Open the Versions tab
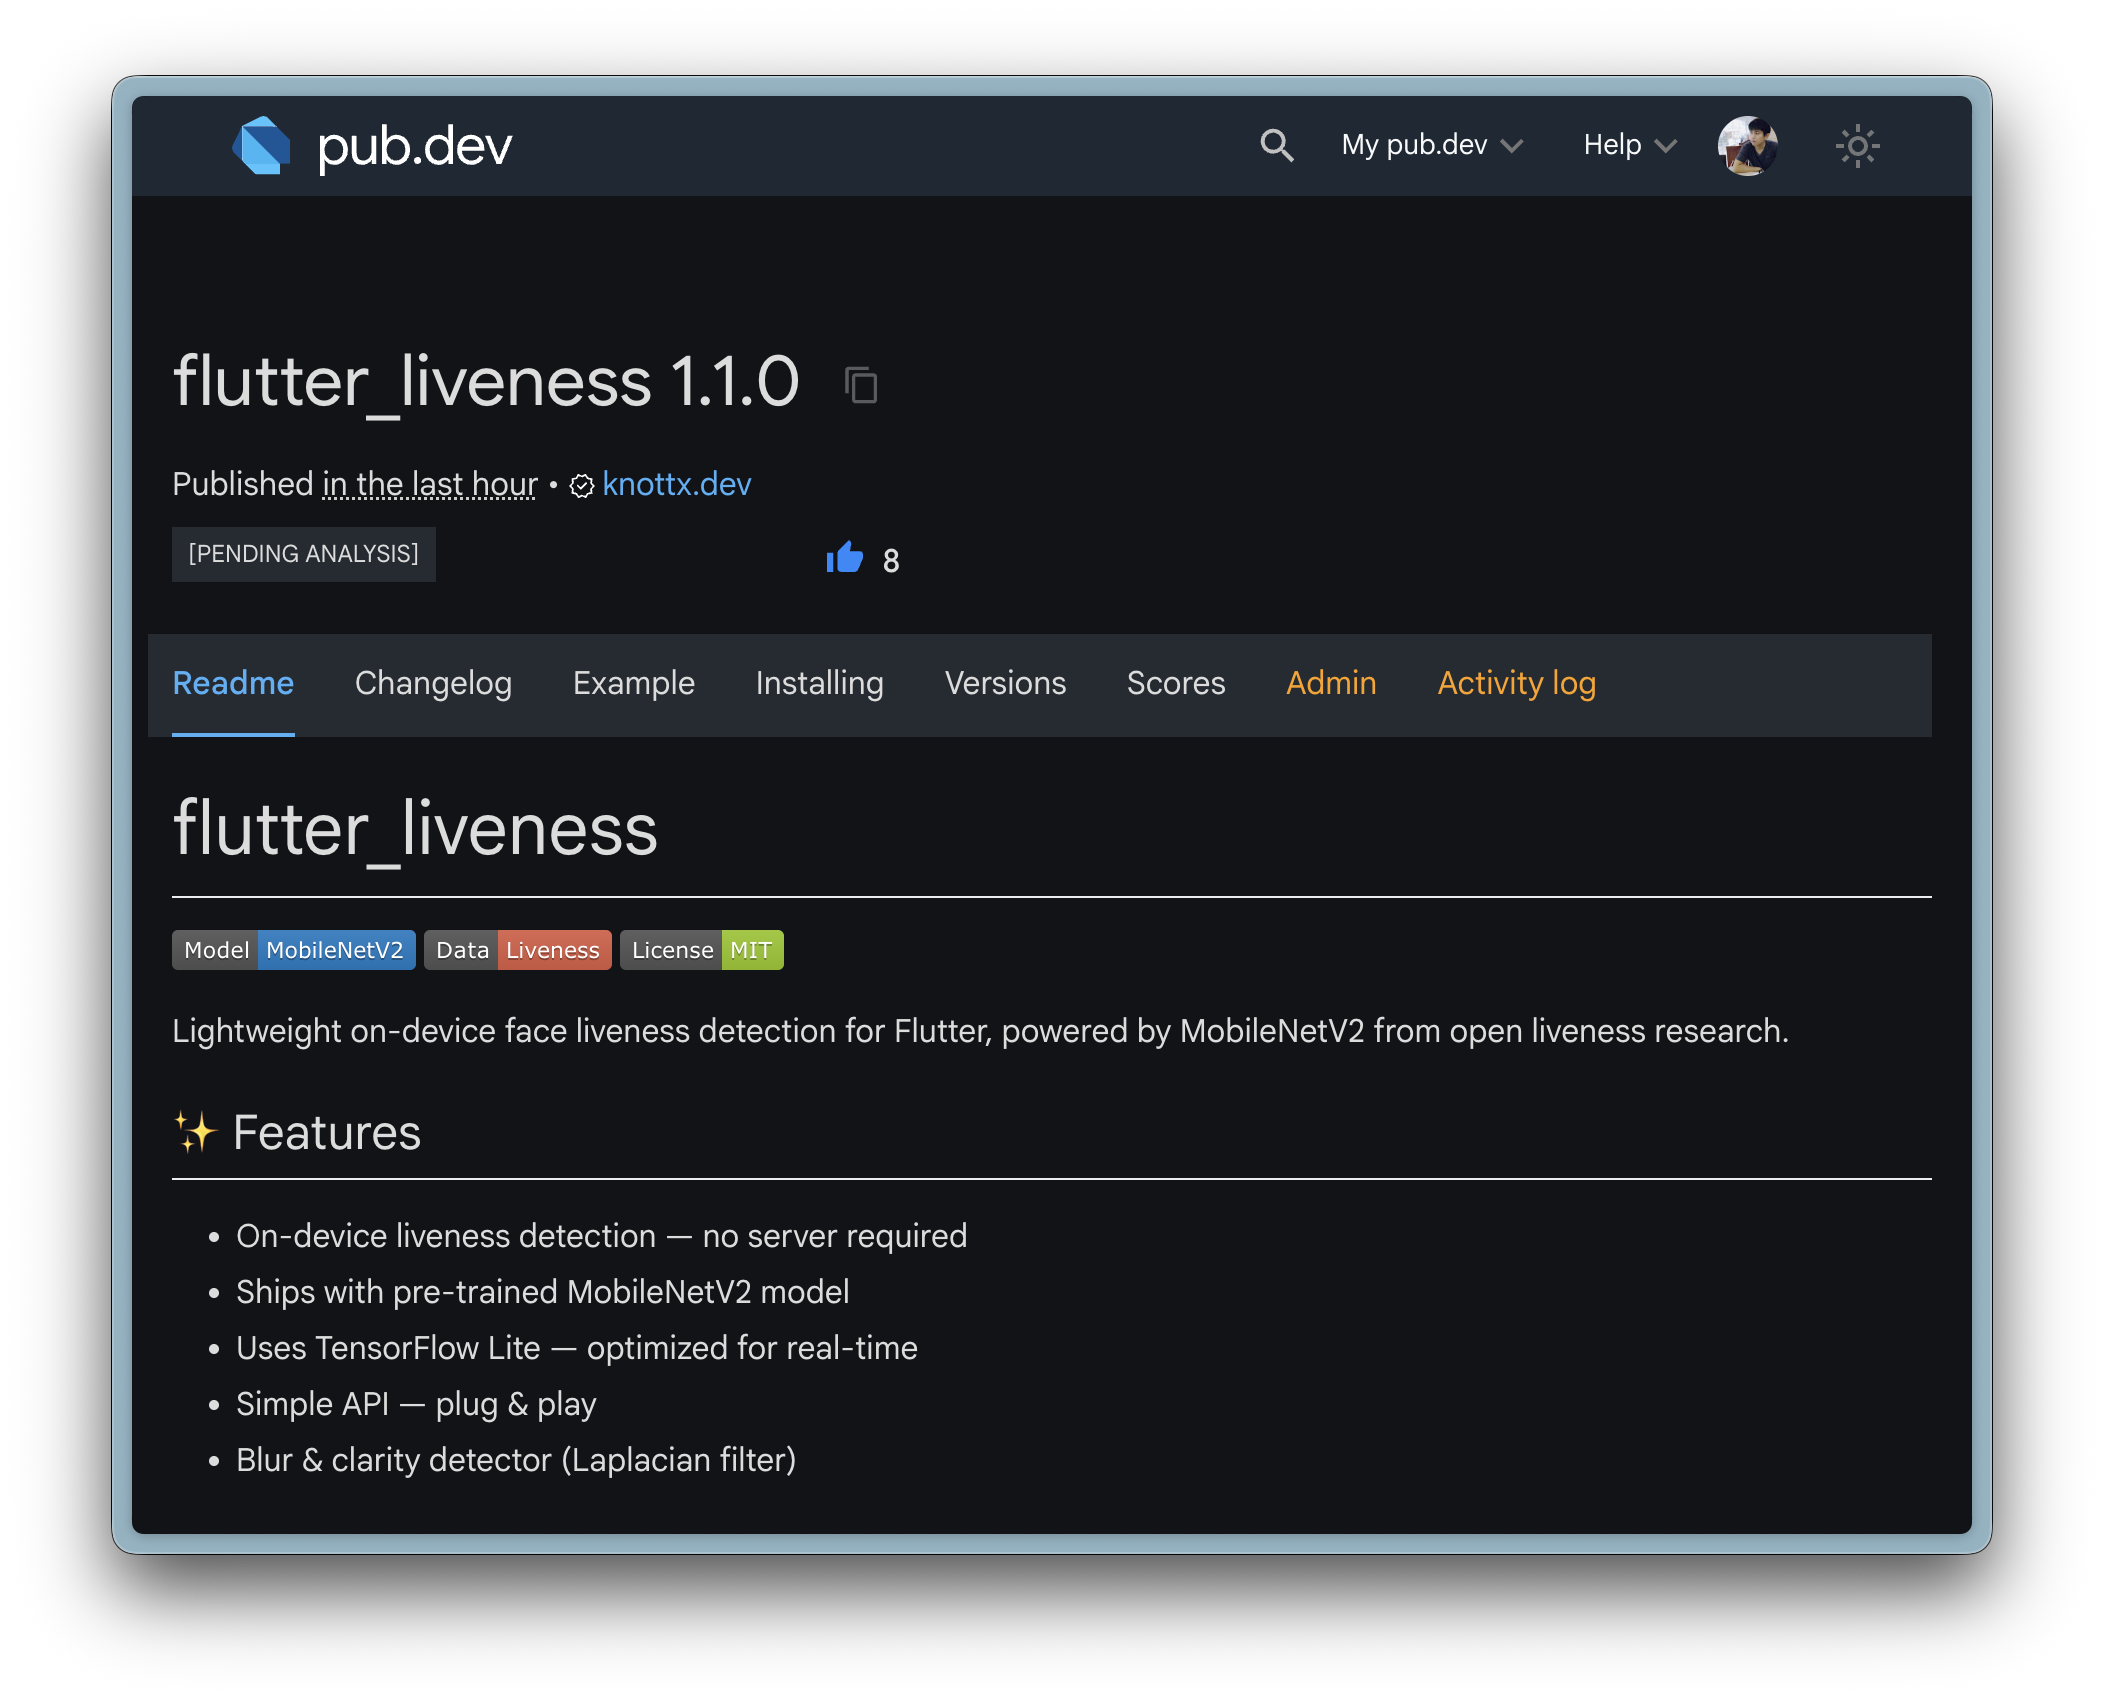Image resolution: width=2104 pixels, height=1702 pixels. (x=1005, y=684)
